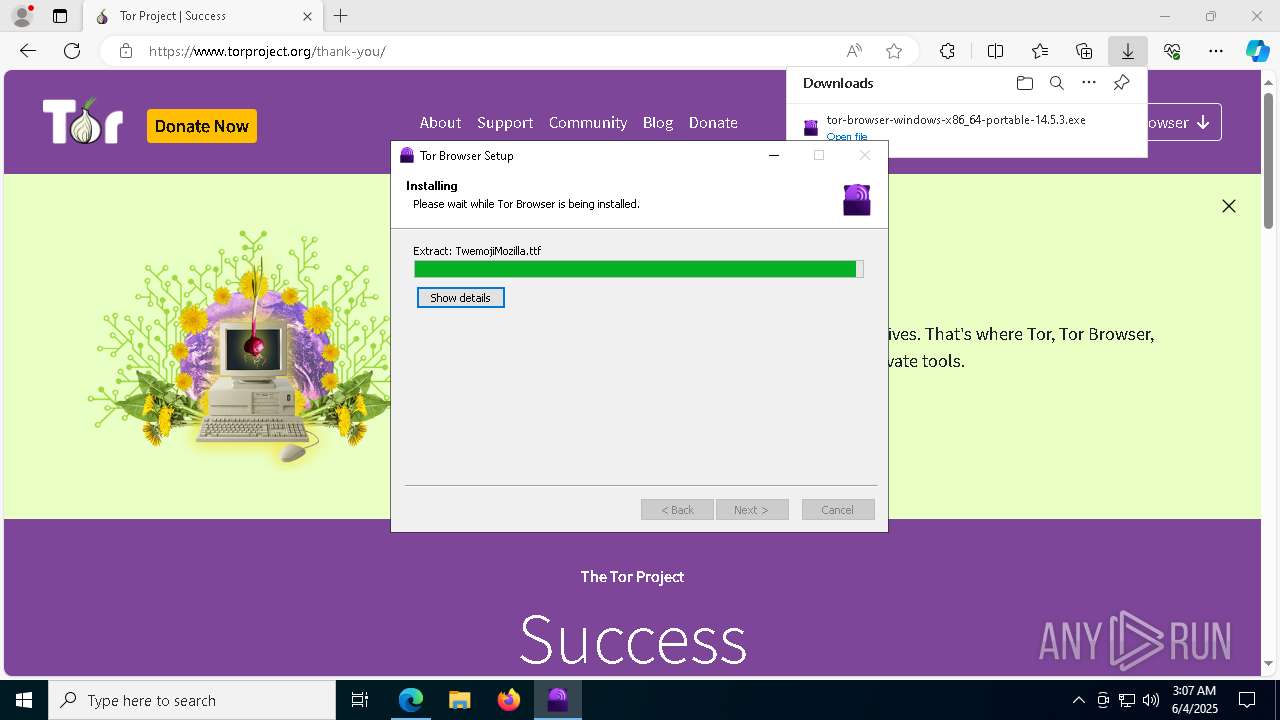The height and width of the screenshot is (720, 1280).
Task: Search downloads with magnifier icon
Action: point(1056,83)
